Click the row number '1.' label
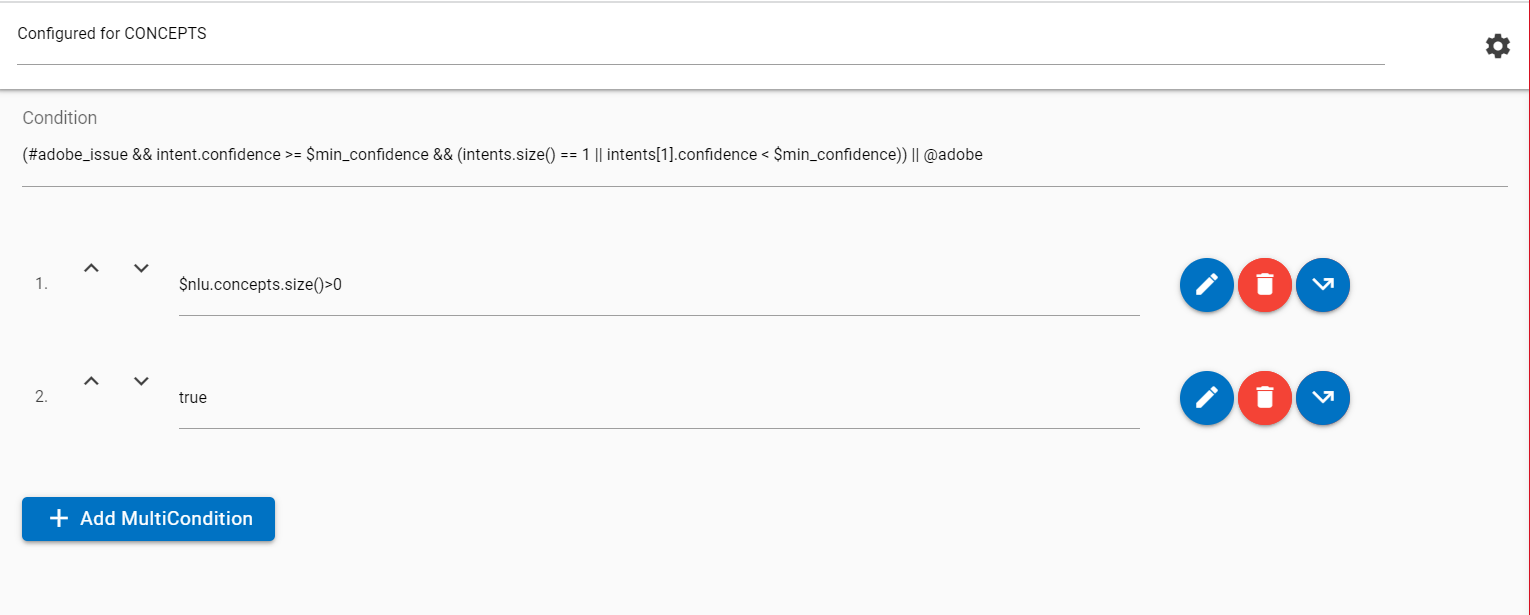The height and width of the screenshot is (615, 1530). click(x=40, y=284)
